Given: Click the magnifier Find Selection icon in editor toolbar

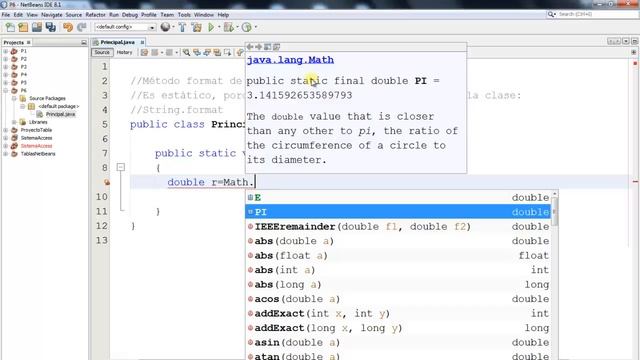Looking at the screenshot, I should tap(186, 53).
